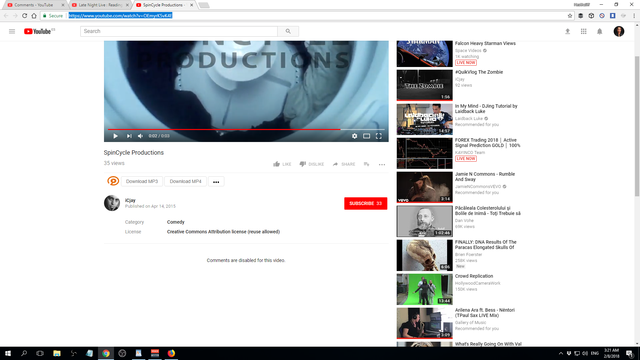Viewport: 640px width, 360px height.
Task: Add the video to a playlist
Action: point(367,164)
